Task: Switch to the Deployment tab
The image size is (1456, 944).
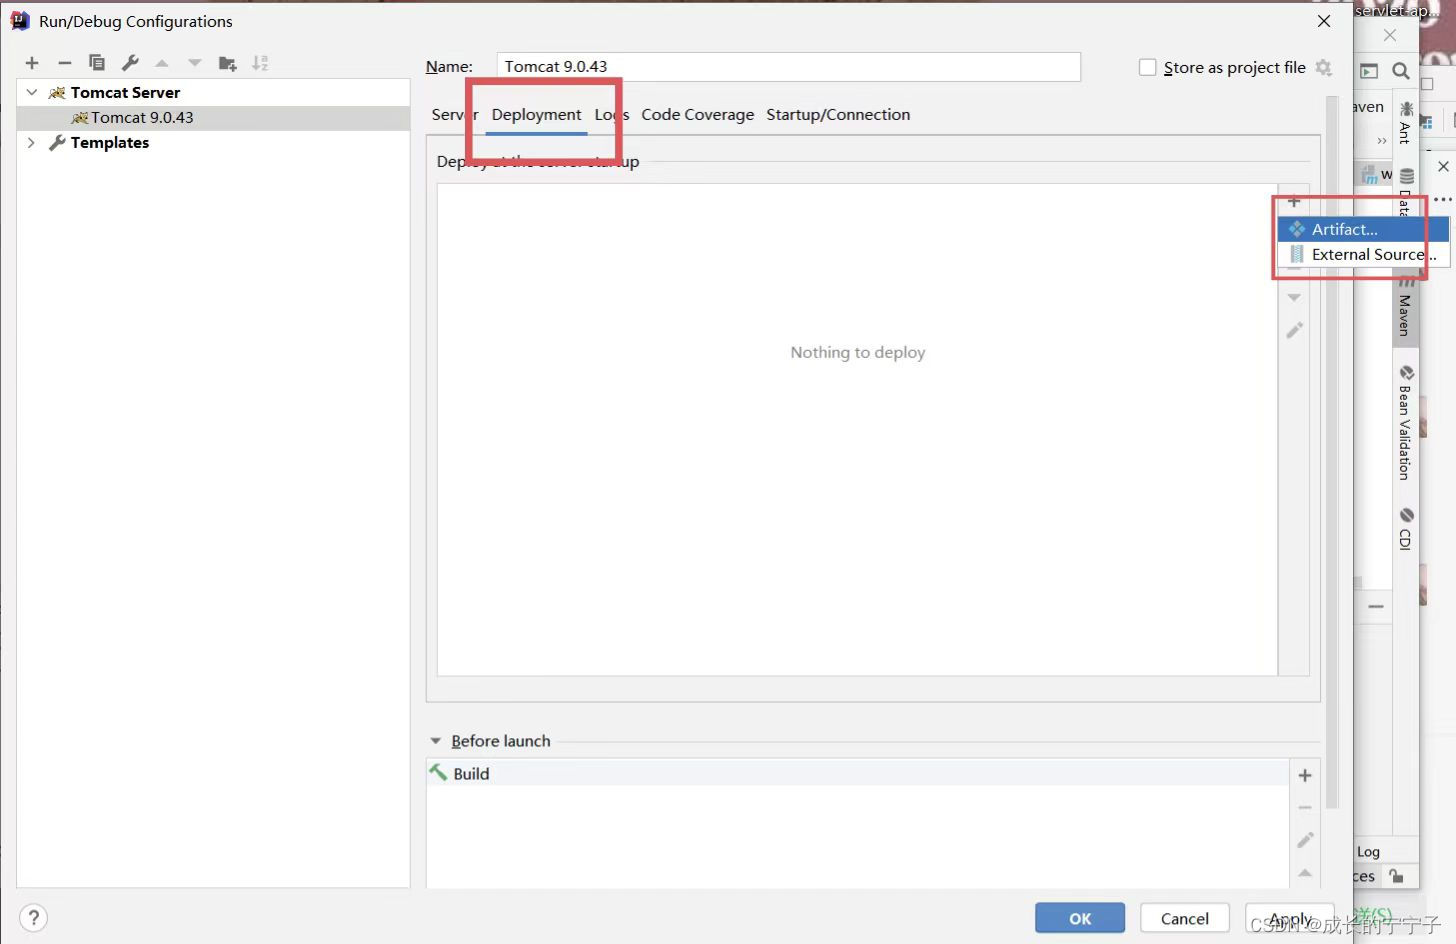Action: 536,114
